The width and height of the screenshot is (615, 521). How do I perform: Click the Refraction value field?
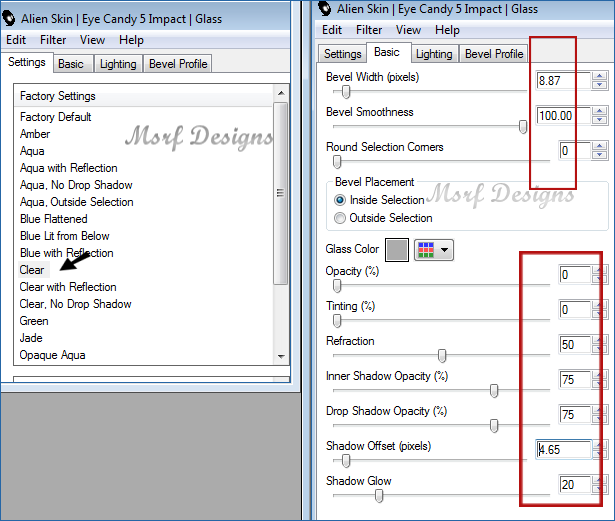(x=575, y=345)
